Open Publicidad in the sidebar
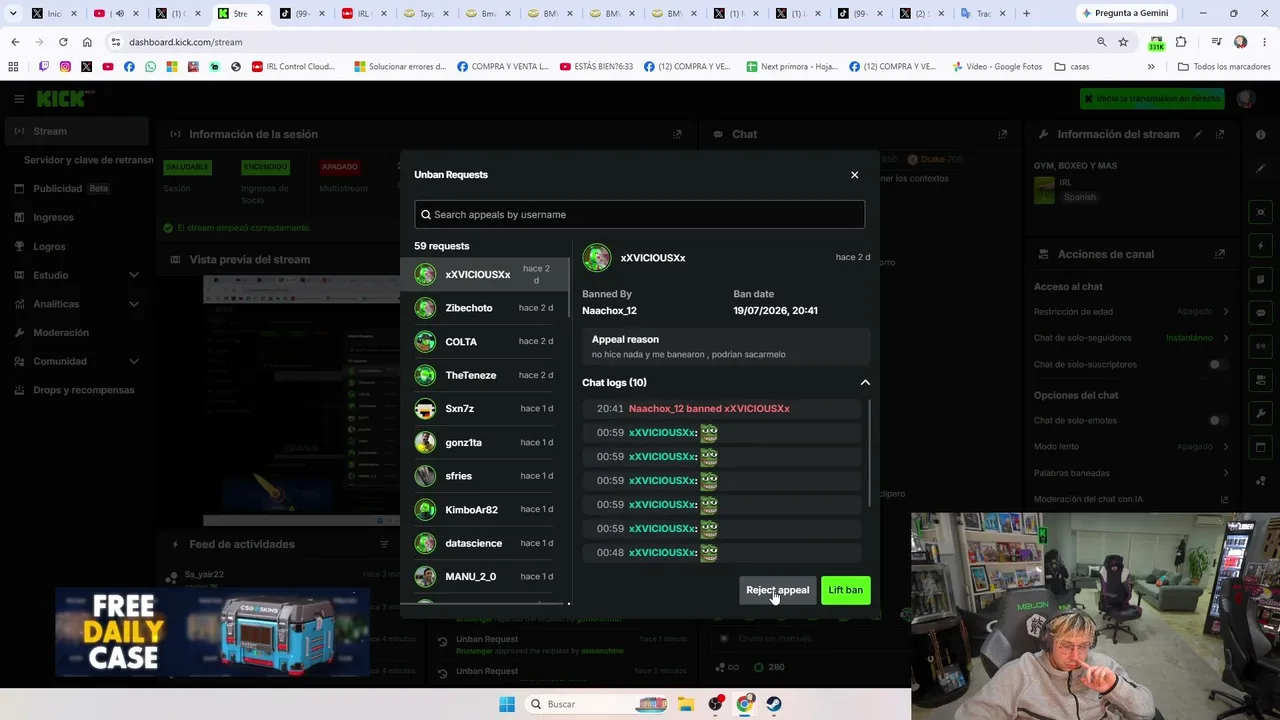Viewport: 1280px width, 720px height. (x=57, y=188)
